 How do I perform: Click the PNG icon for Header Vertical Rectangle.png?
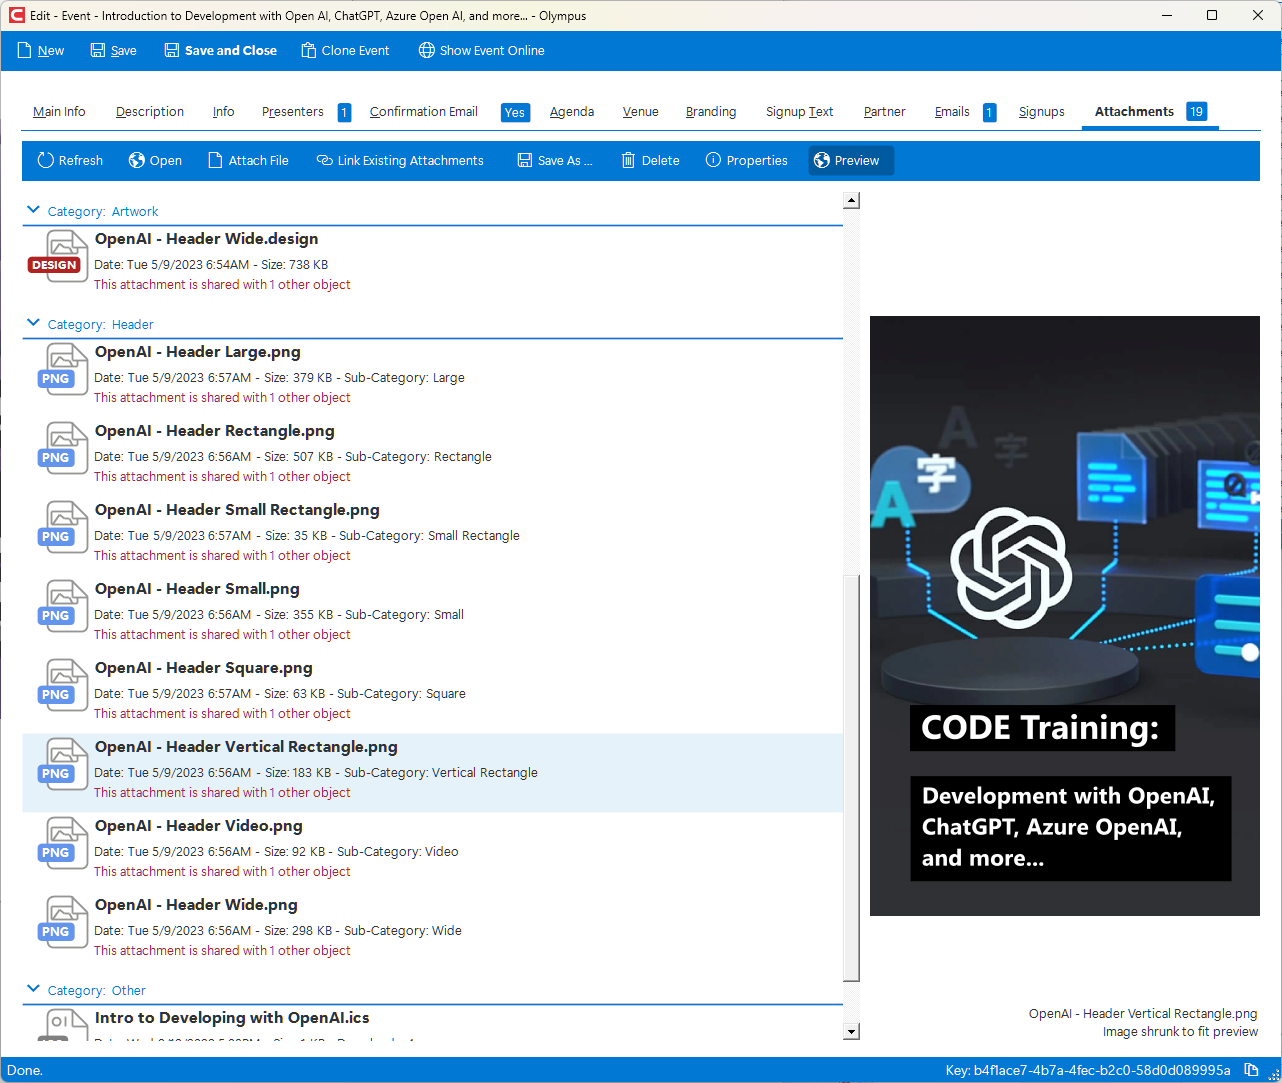(x=64, y=764)
